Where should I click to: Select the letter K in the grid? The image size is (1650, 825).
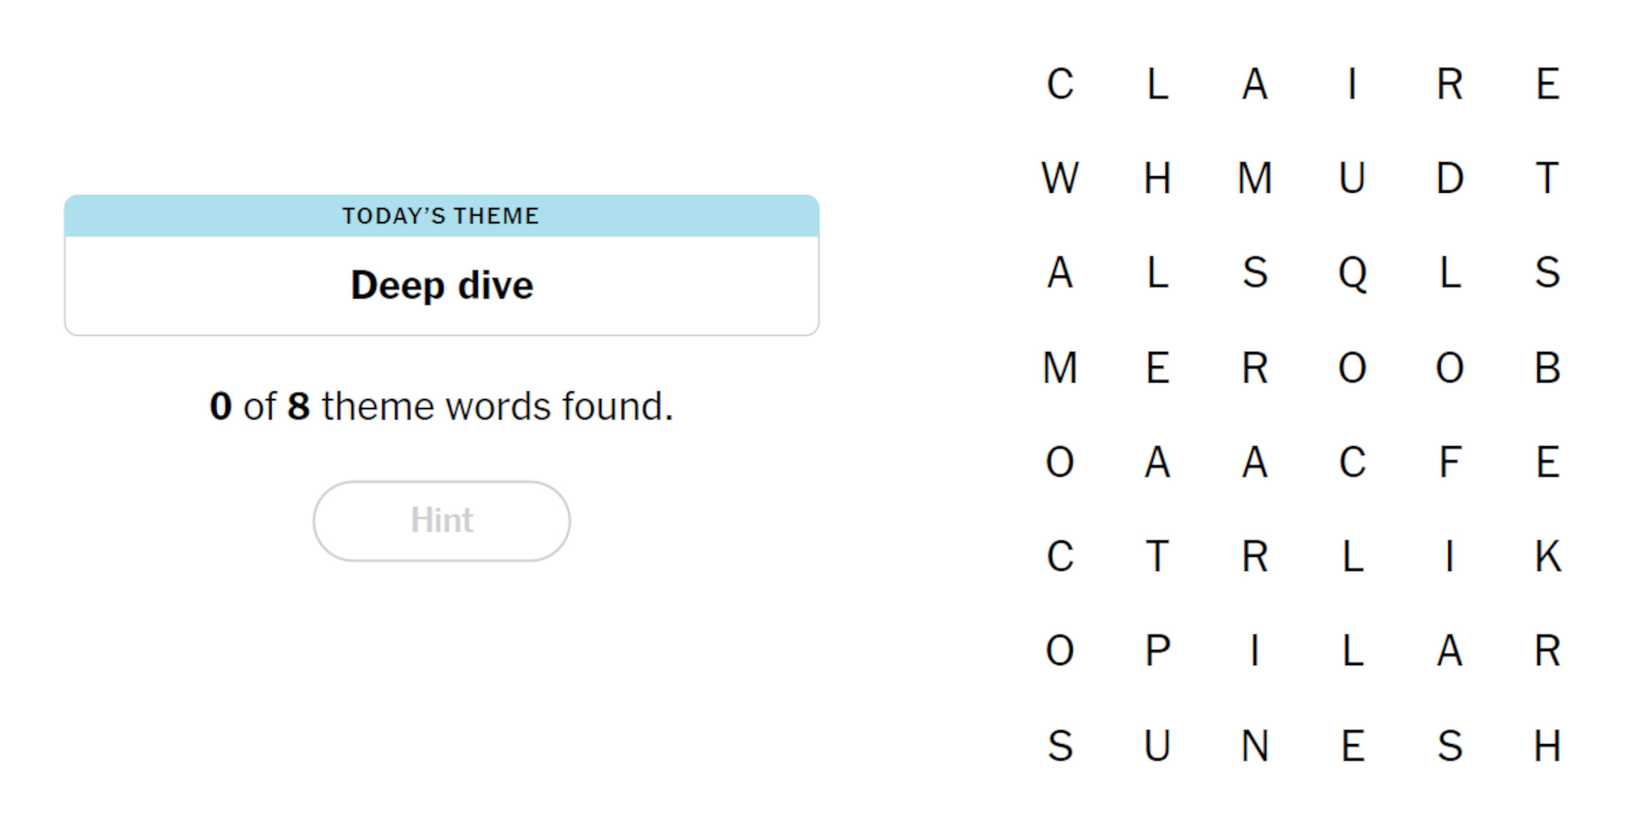(1547, 557)
